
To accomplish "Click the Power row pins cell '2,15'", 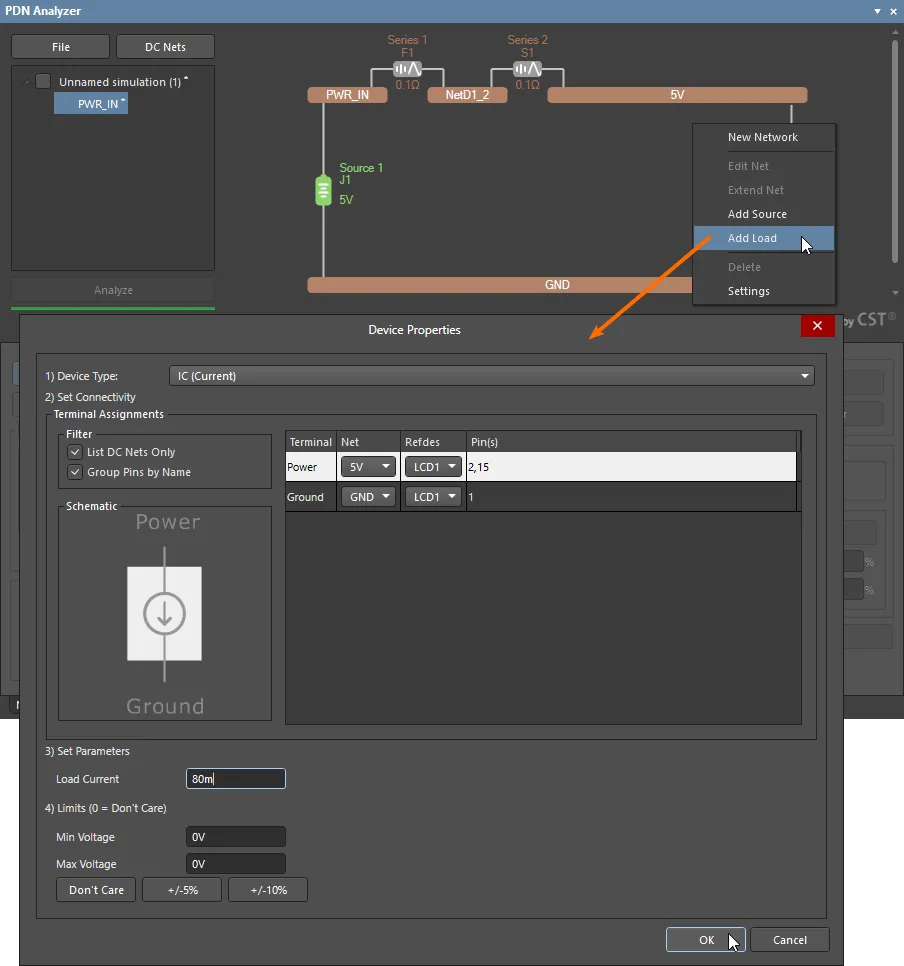I will click(631, 467).
